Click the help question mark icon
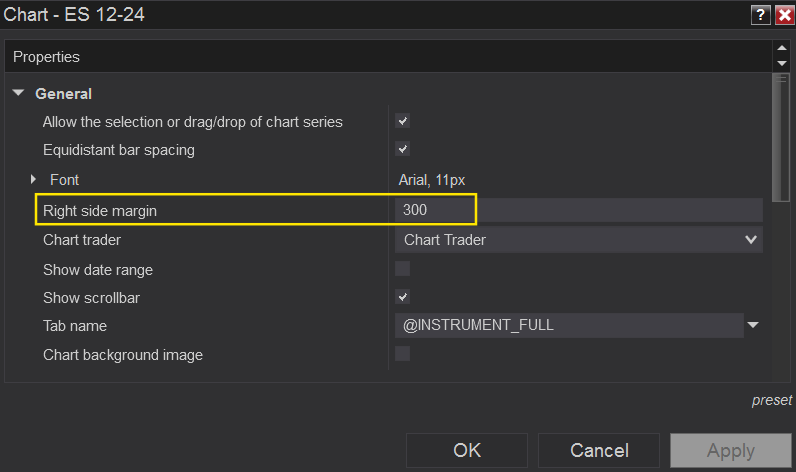Screen dimensions: 796x472 tap(762, 14)
